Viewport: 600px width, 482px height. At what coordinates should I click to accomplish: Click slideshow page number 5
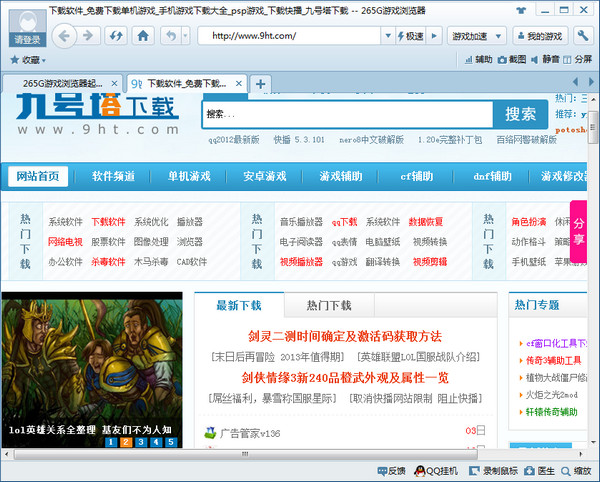pyautogui.click(x=171, y=442)
